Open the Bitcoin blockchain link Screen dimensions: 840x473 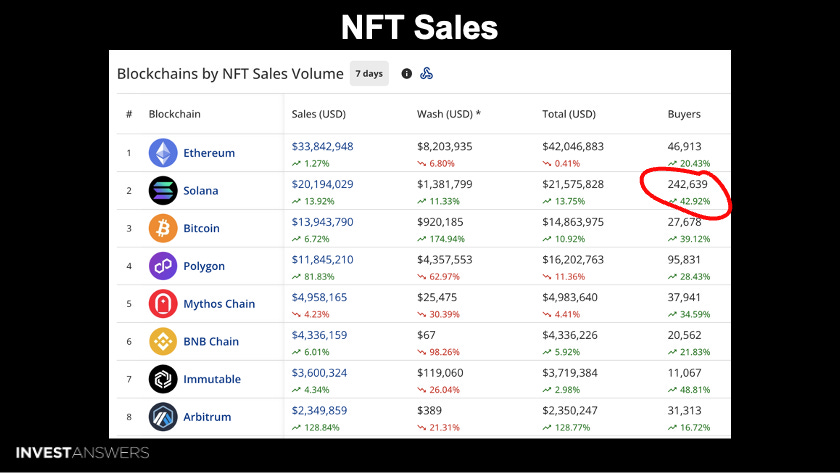pyautogui.click(x=201, y=228)
